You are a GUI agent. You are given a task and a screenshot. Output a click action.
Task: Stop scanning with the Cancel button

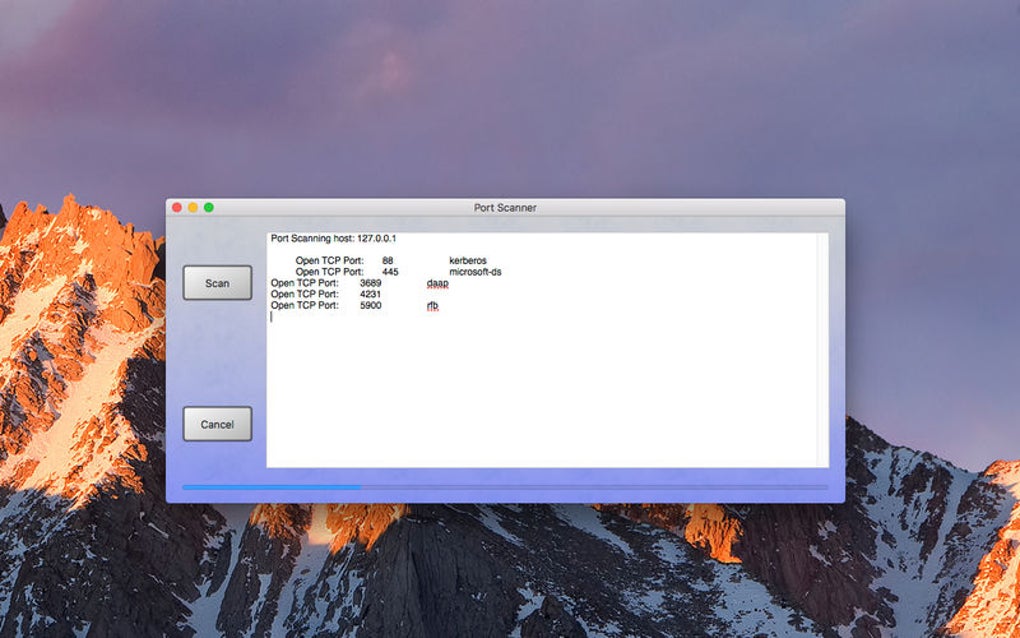tap(217, 424)
